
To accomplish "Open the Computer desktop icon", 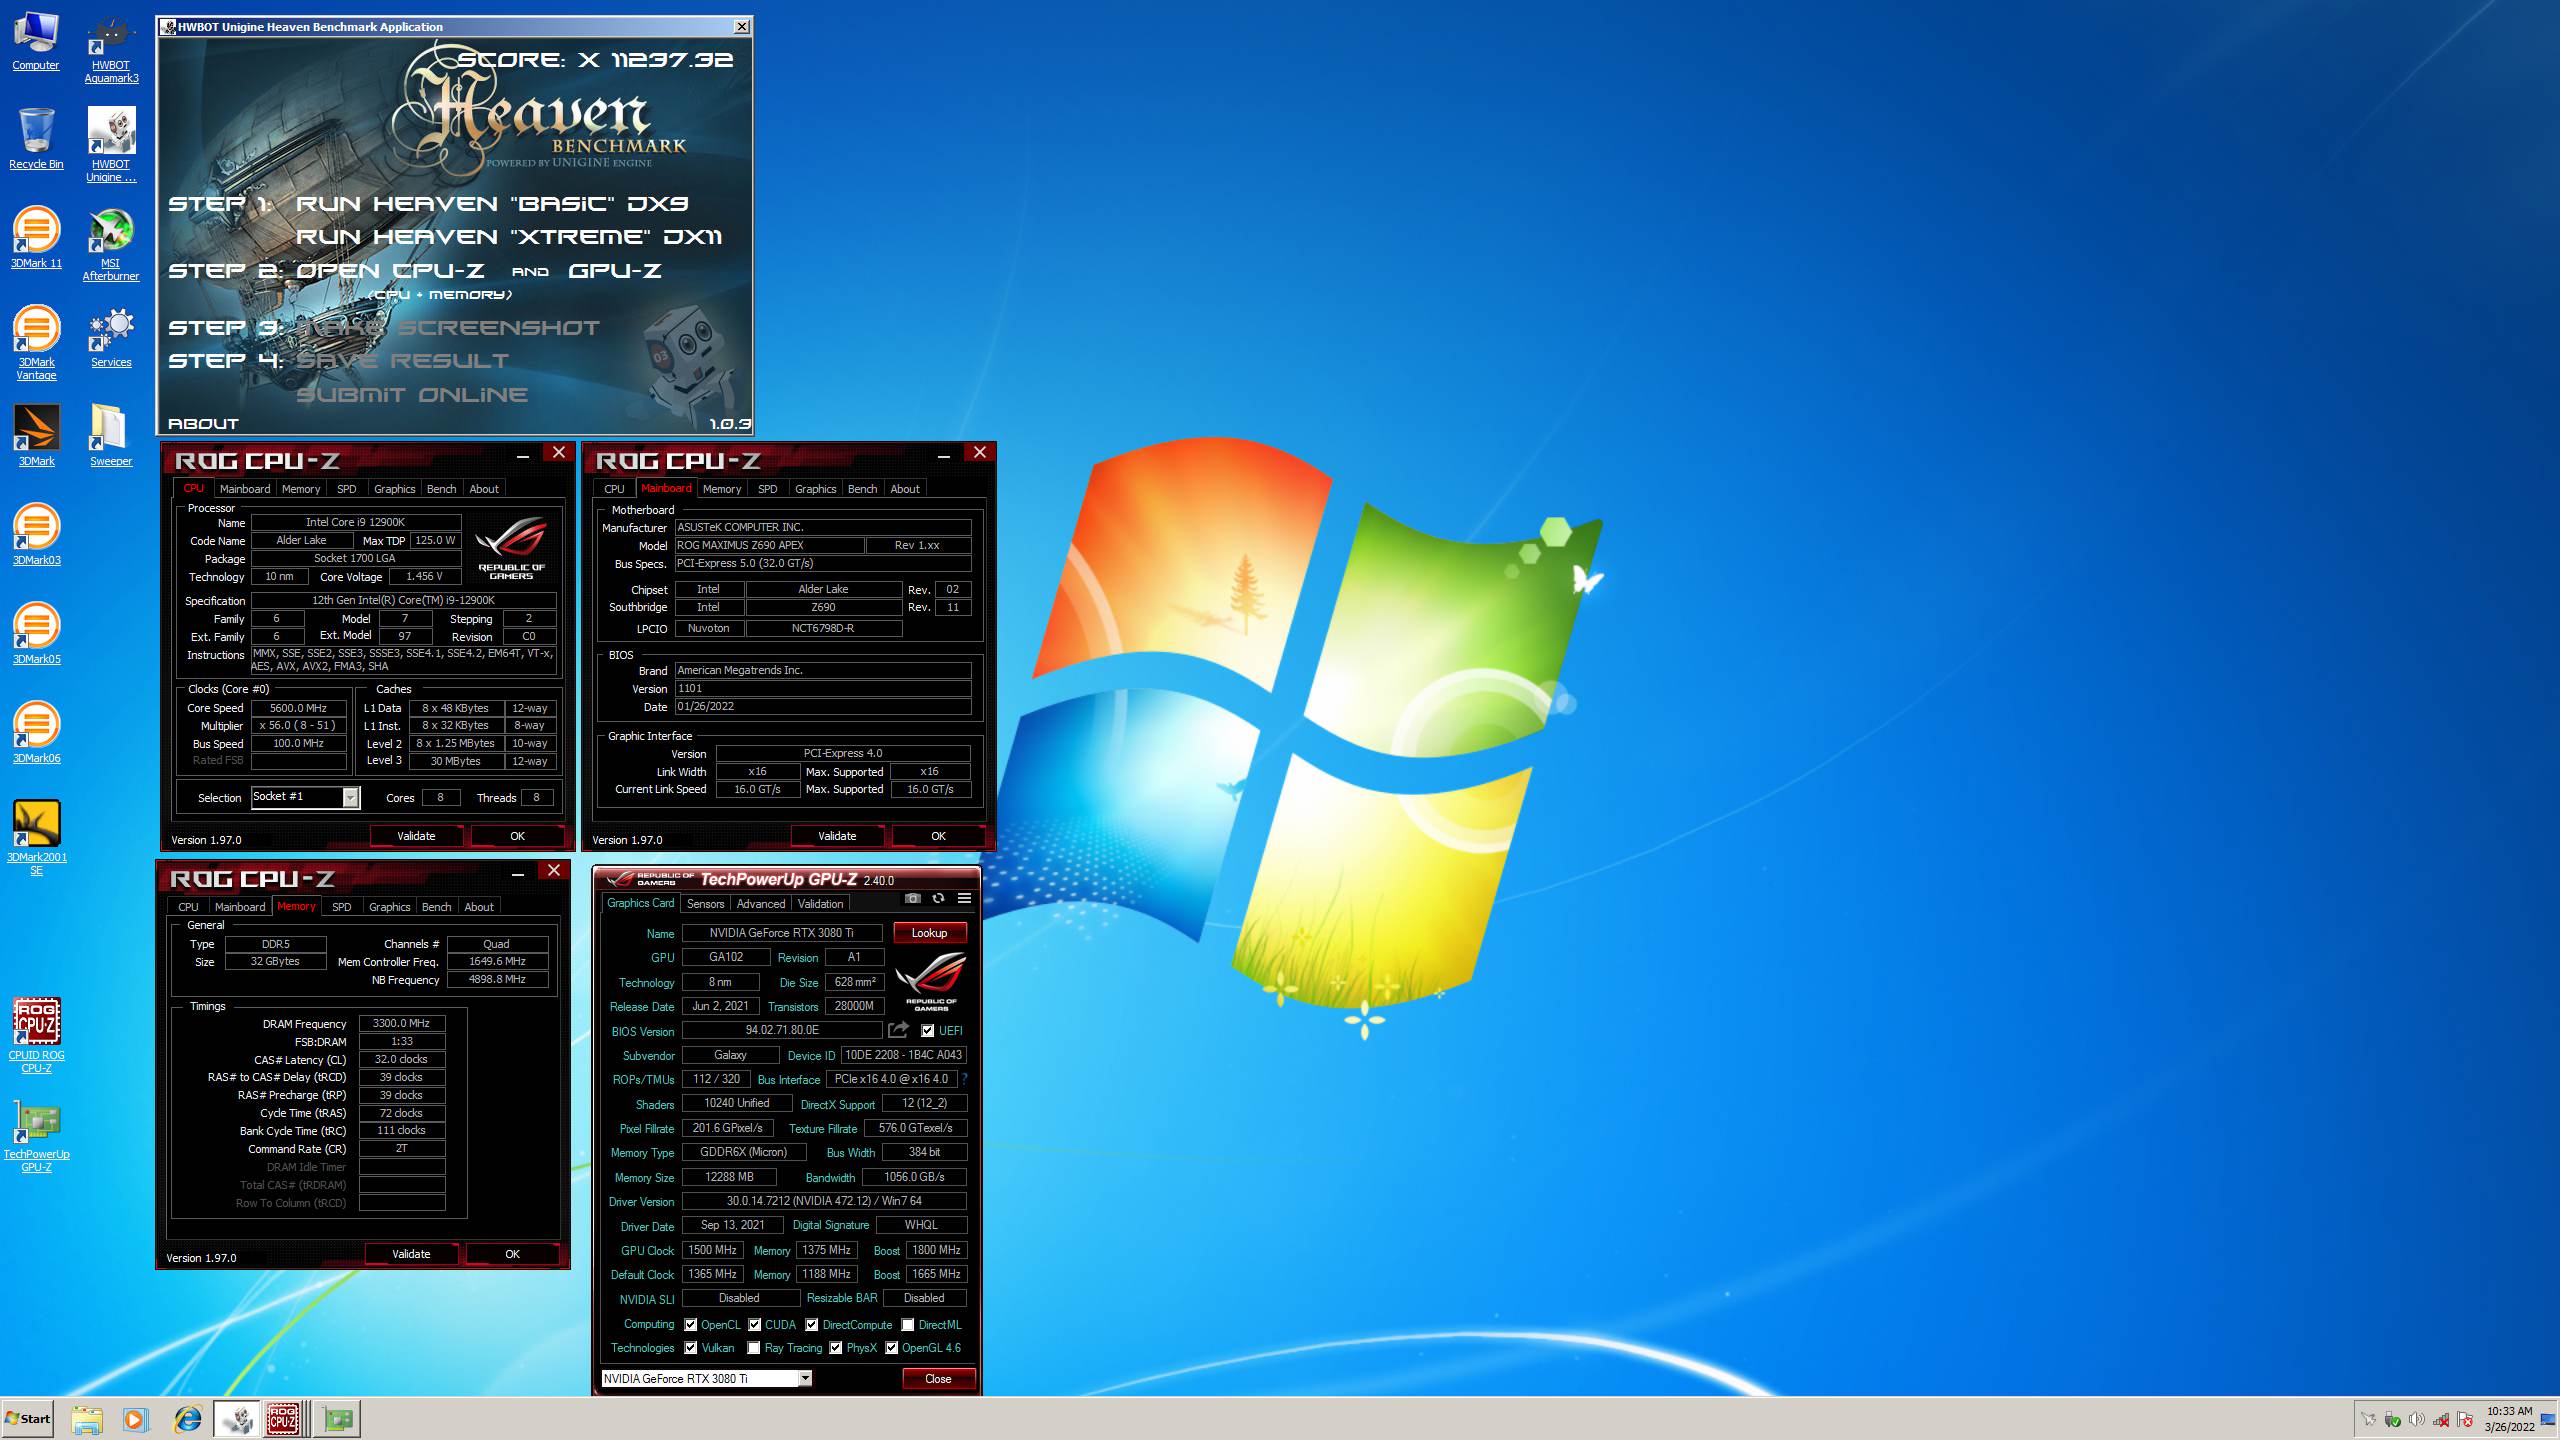I will 36,41.
